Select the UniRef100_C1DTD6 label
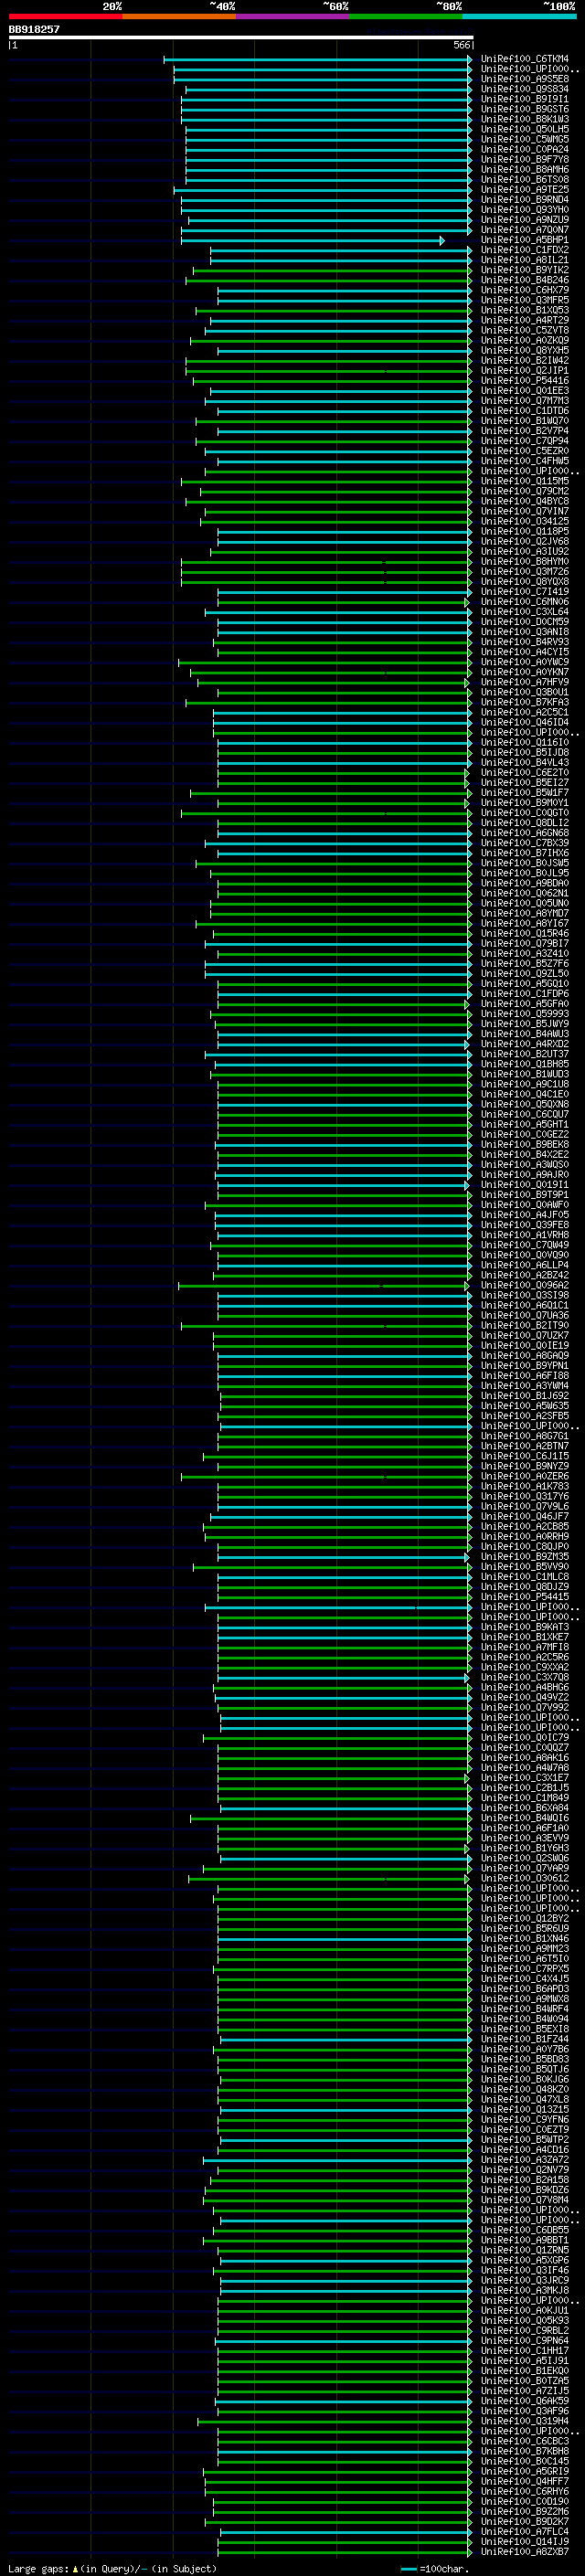 pos(525,411)
